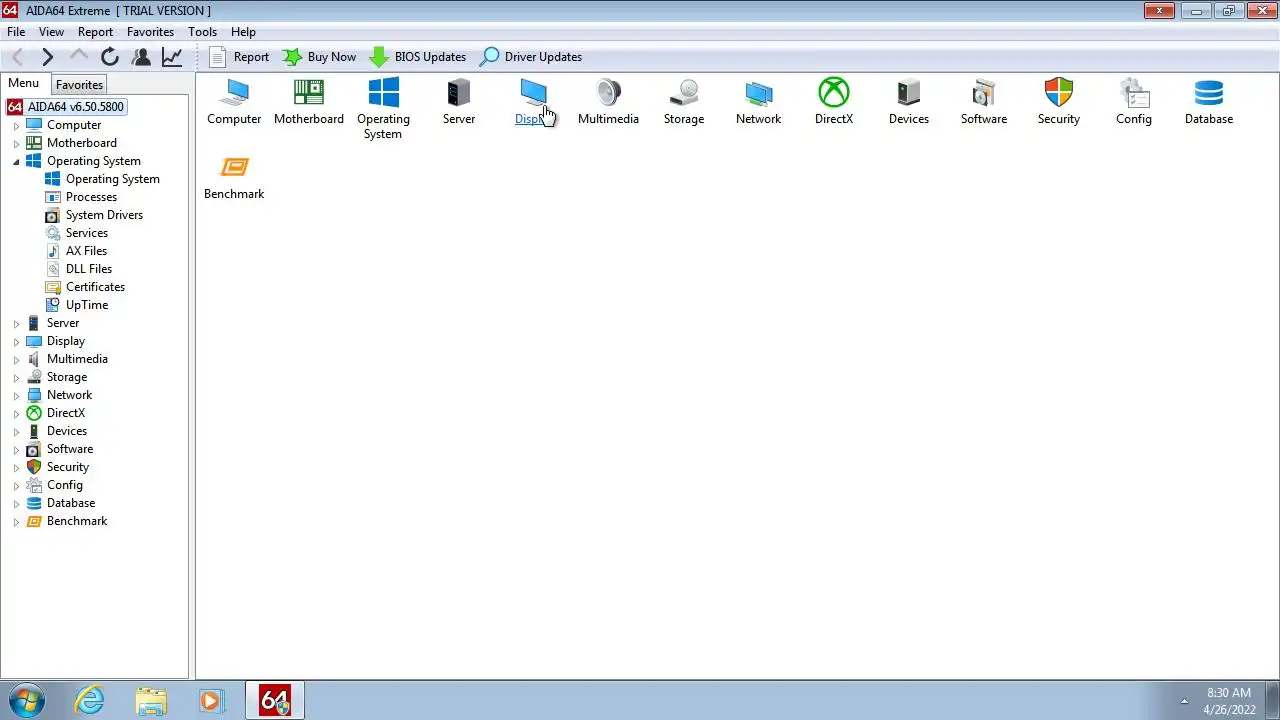Open the File menu
1280x720 pixels.
click(x=16, y=32)
